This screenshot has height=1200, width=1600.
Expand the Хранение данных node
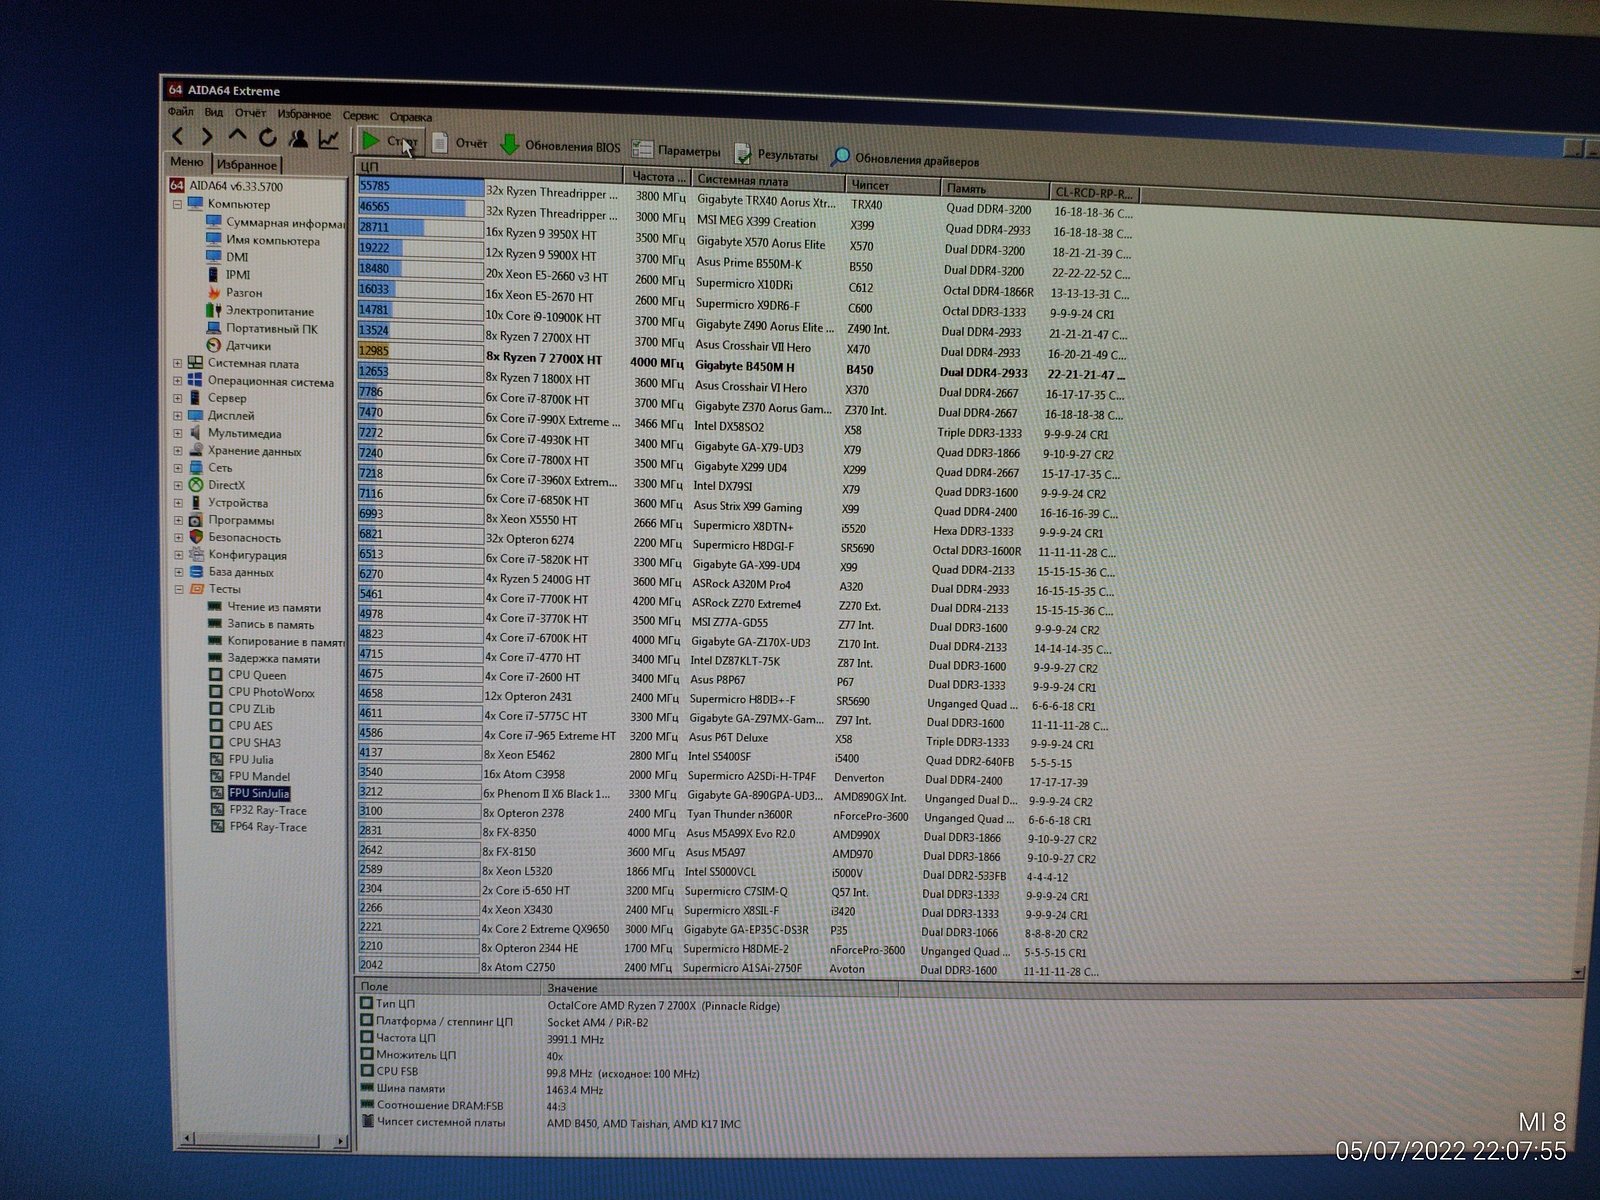click(x=177, y=451)
